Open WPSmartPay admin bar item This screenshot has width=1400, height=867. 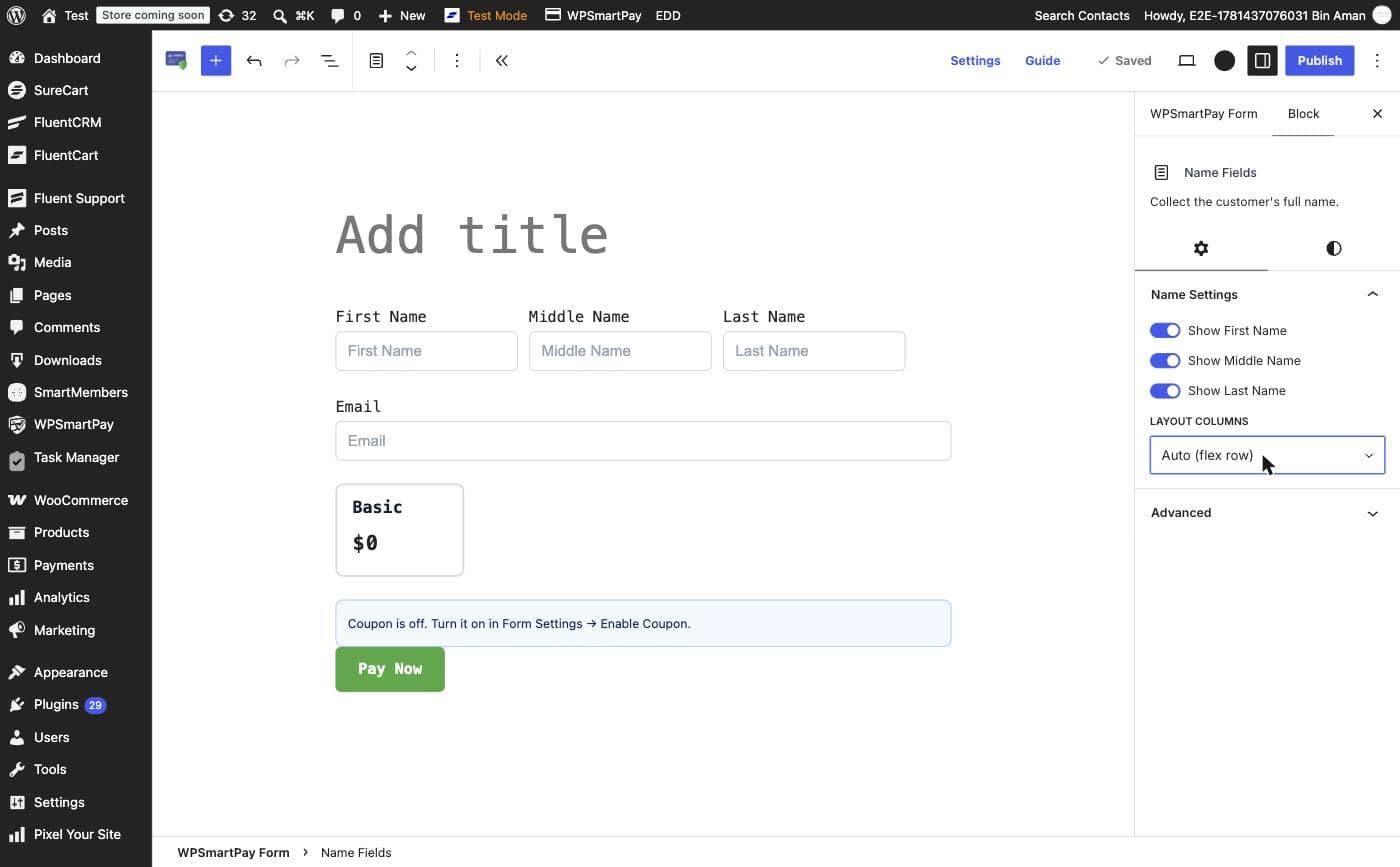coord(593,15)
